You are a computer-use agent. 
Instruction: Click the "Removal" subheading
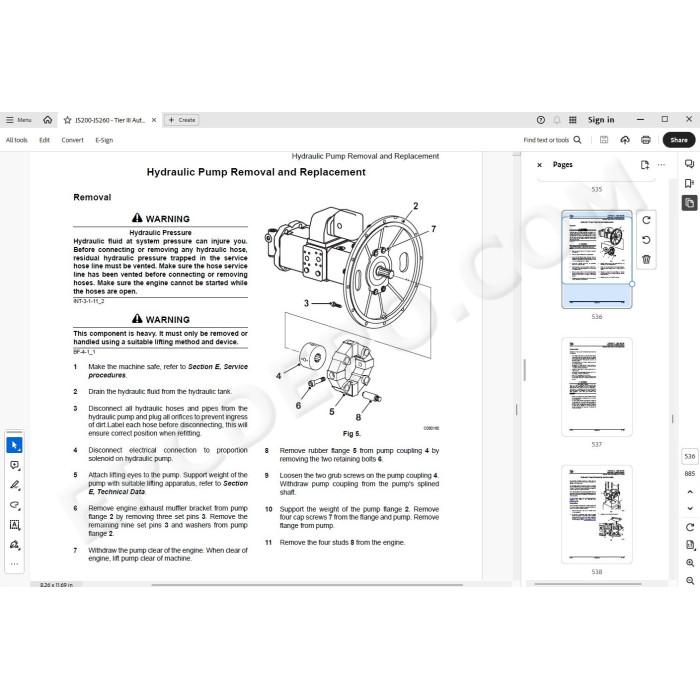(92, 197)
